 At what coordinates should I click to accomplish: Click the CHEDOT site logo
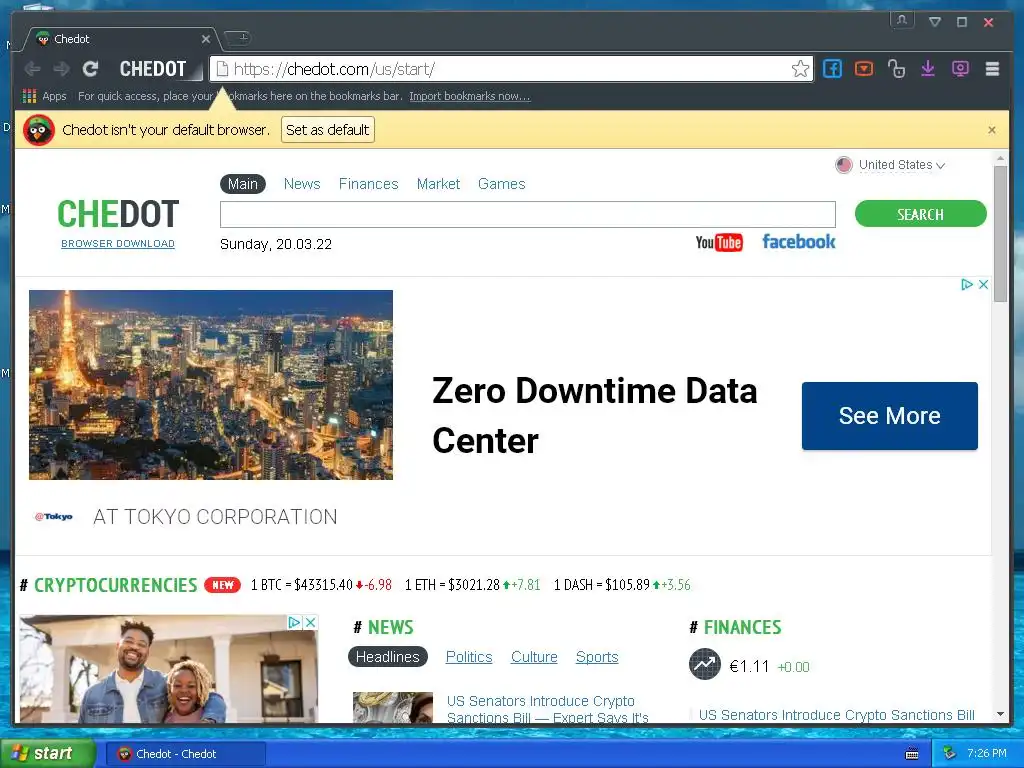(118, 214)
